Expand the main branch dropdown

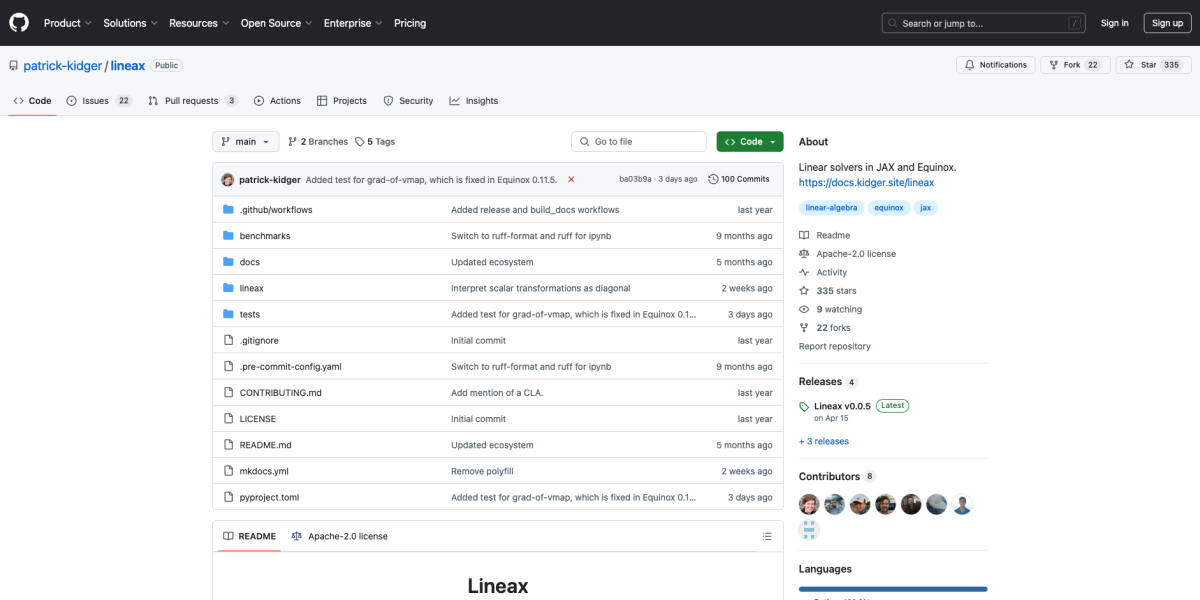(245, 142)
